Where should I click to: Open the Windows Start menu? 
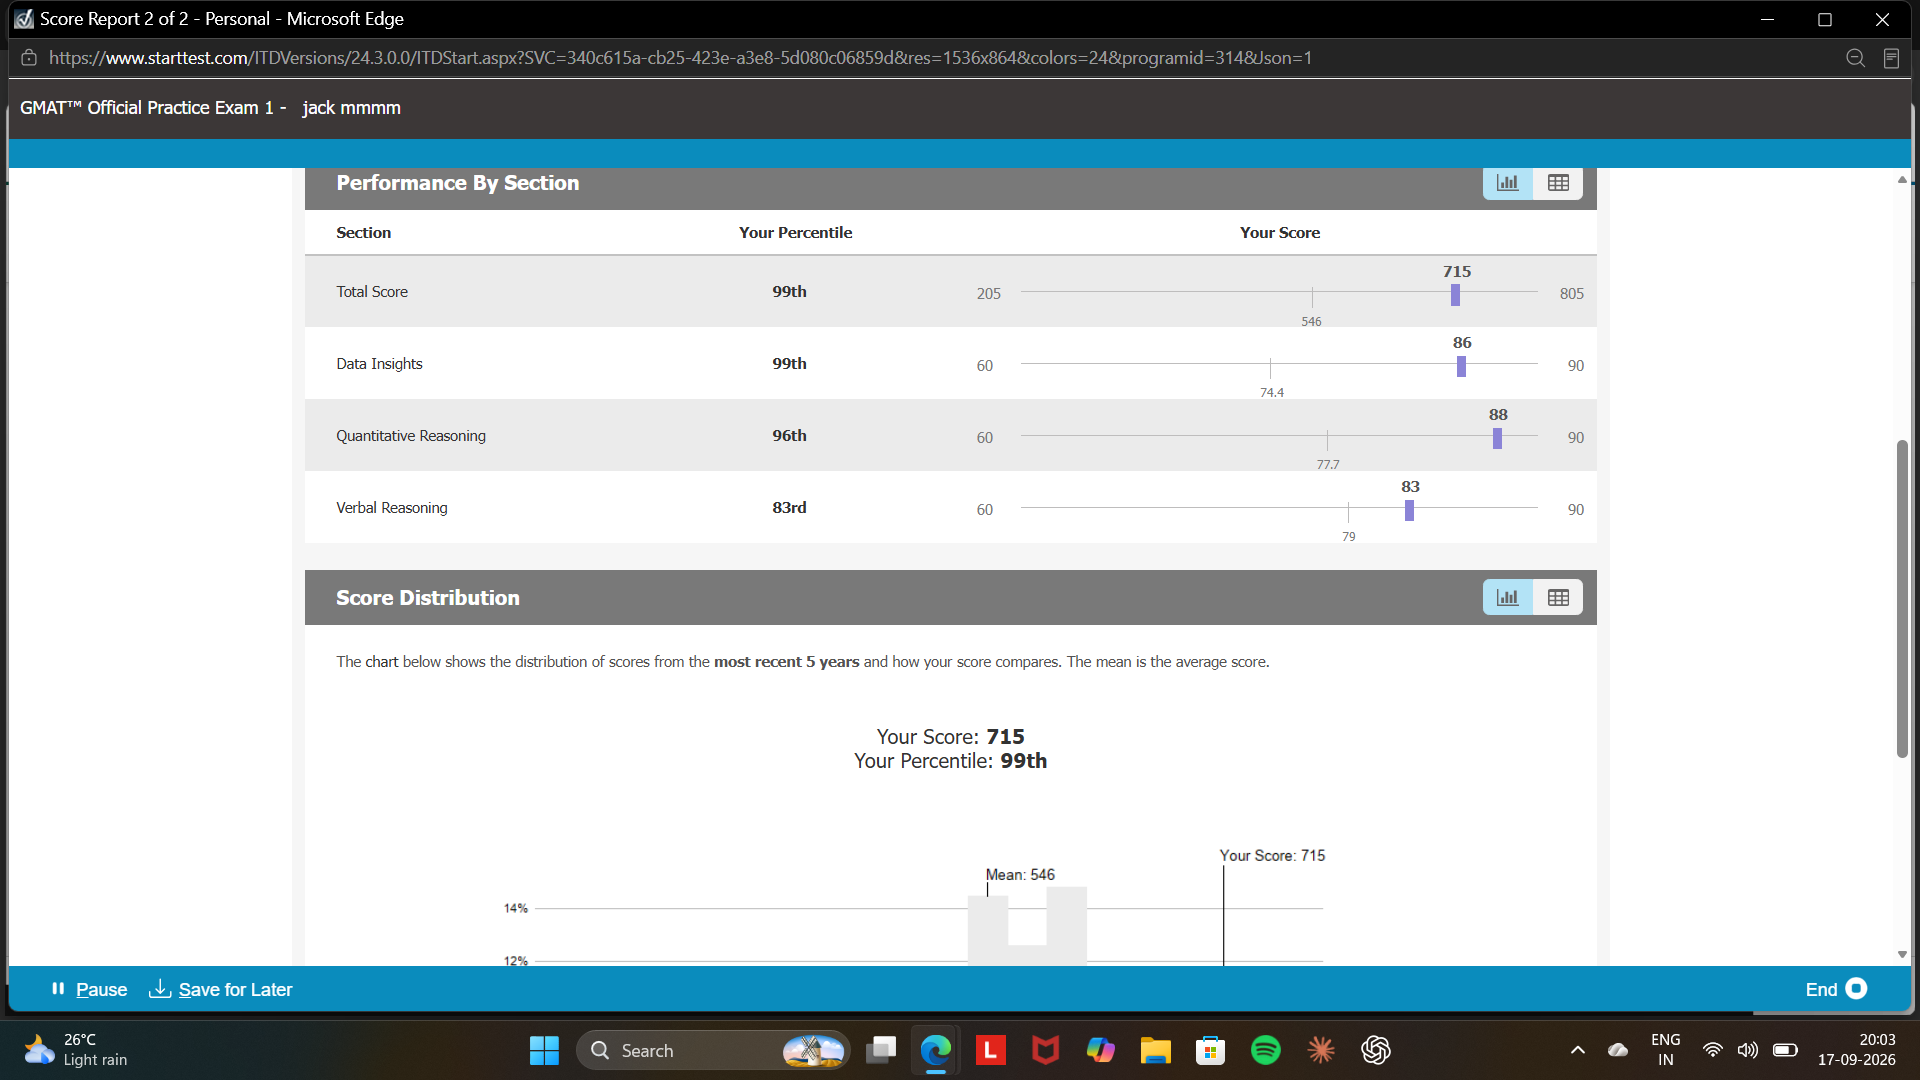(x=544, y=1050)
